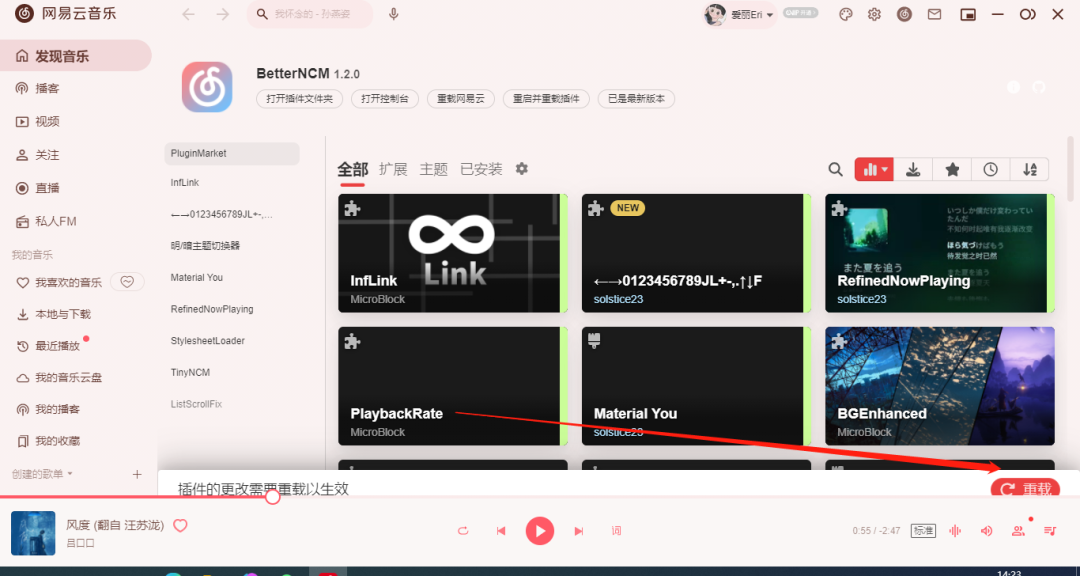This screenshot has height=576, width=1080.
Task: Click the 重载网易云 button
Action: [461, 99]
